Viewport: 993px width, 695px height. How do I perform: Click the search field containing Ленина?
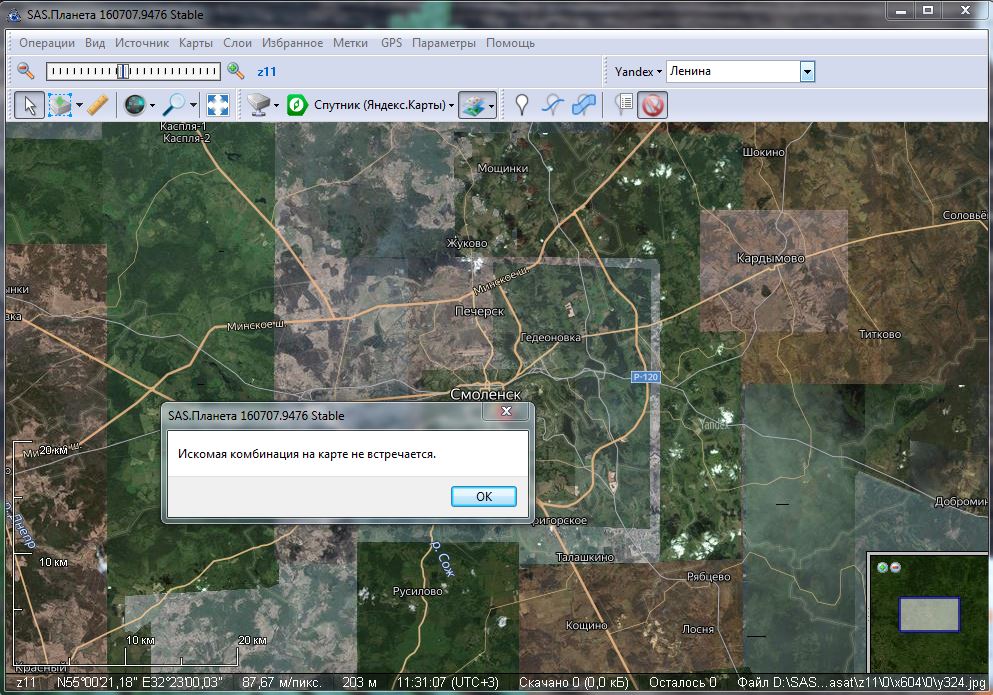(x=732, y=72)
